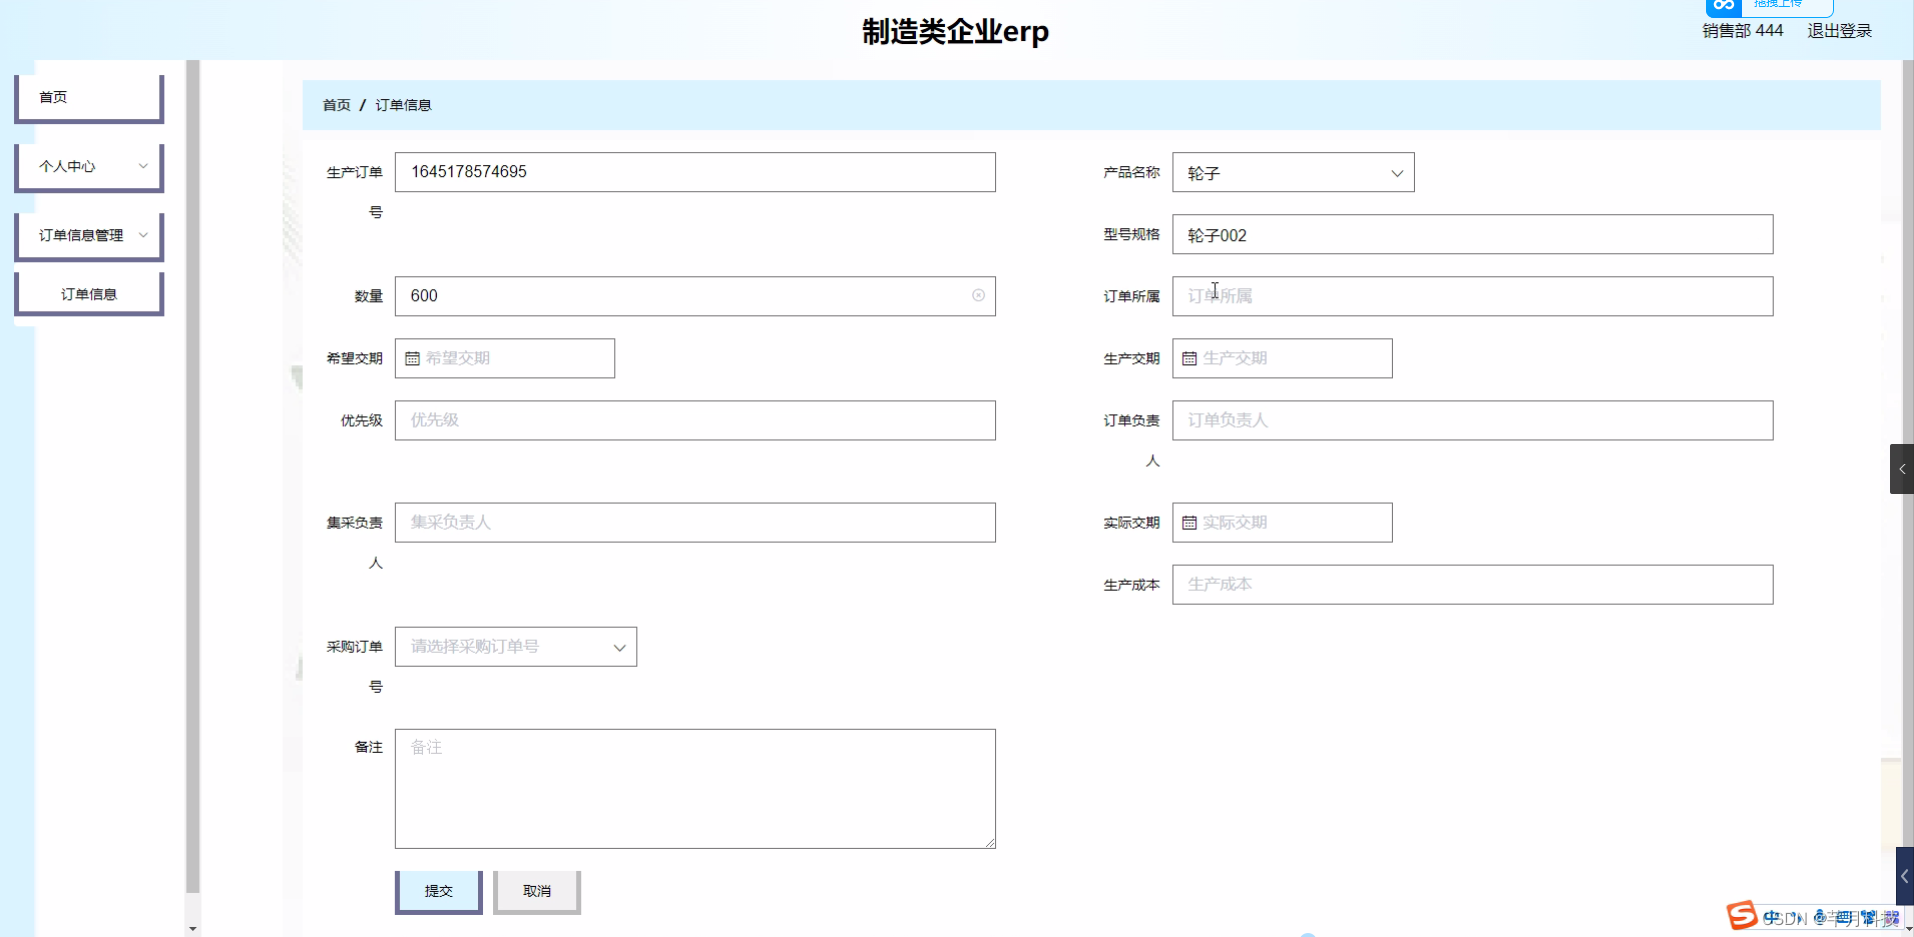Viewport: 1914px width, 937px height.
Task: Click the 提交 submit button
Action: 438,890
